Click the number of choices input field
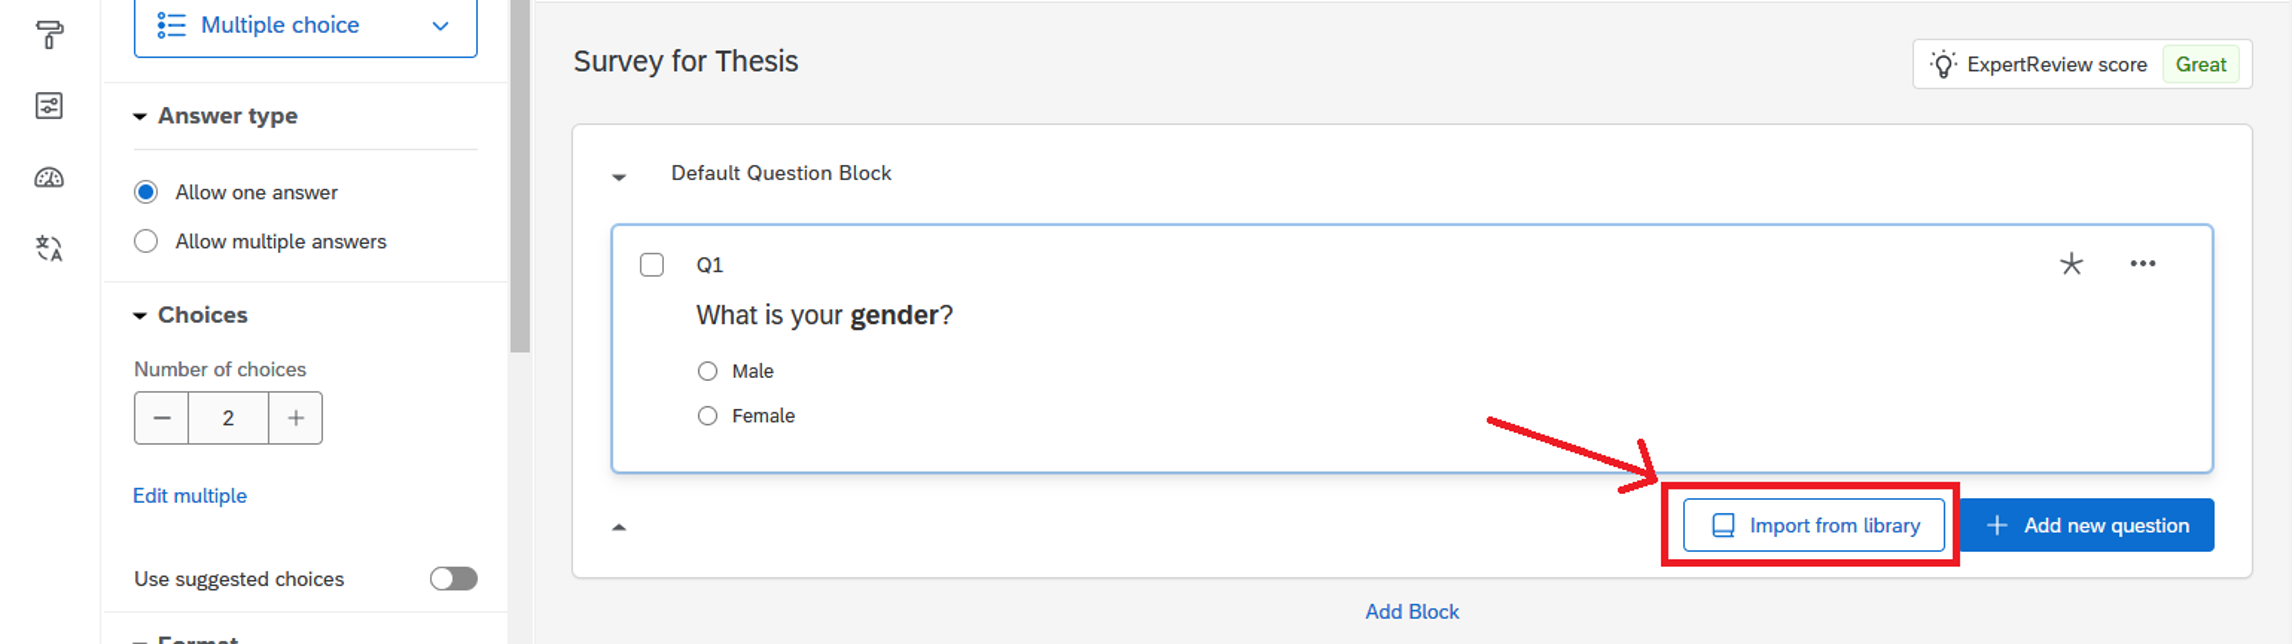Viewport: 2292px width, 644px height. click(228, 418)
